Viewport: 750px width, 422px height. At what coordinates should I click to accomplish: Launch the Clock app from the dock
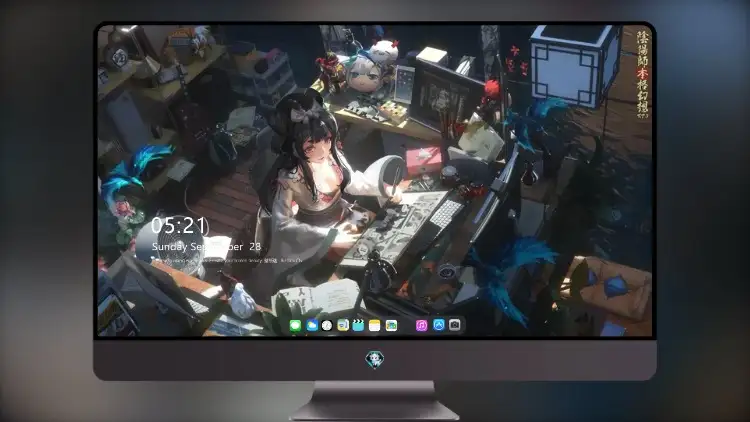(327, 325)
